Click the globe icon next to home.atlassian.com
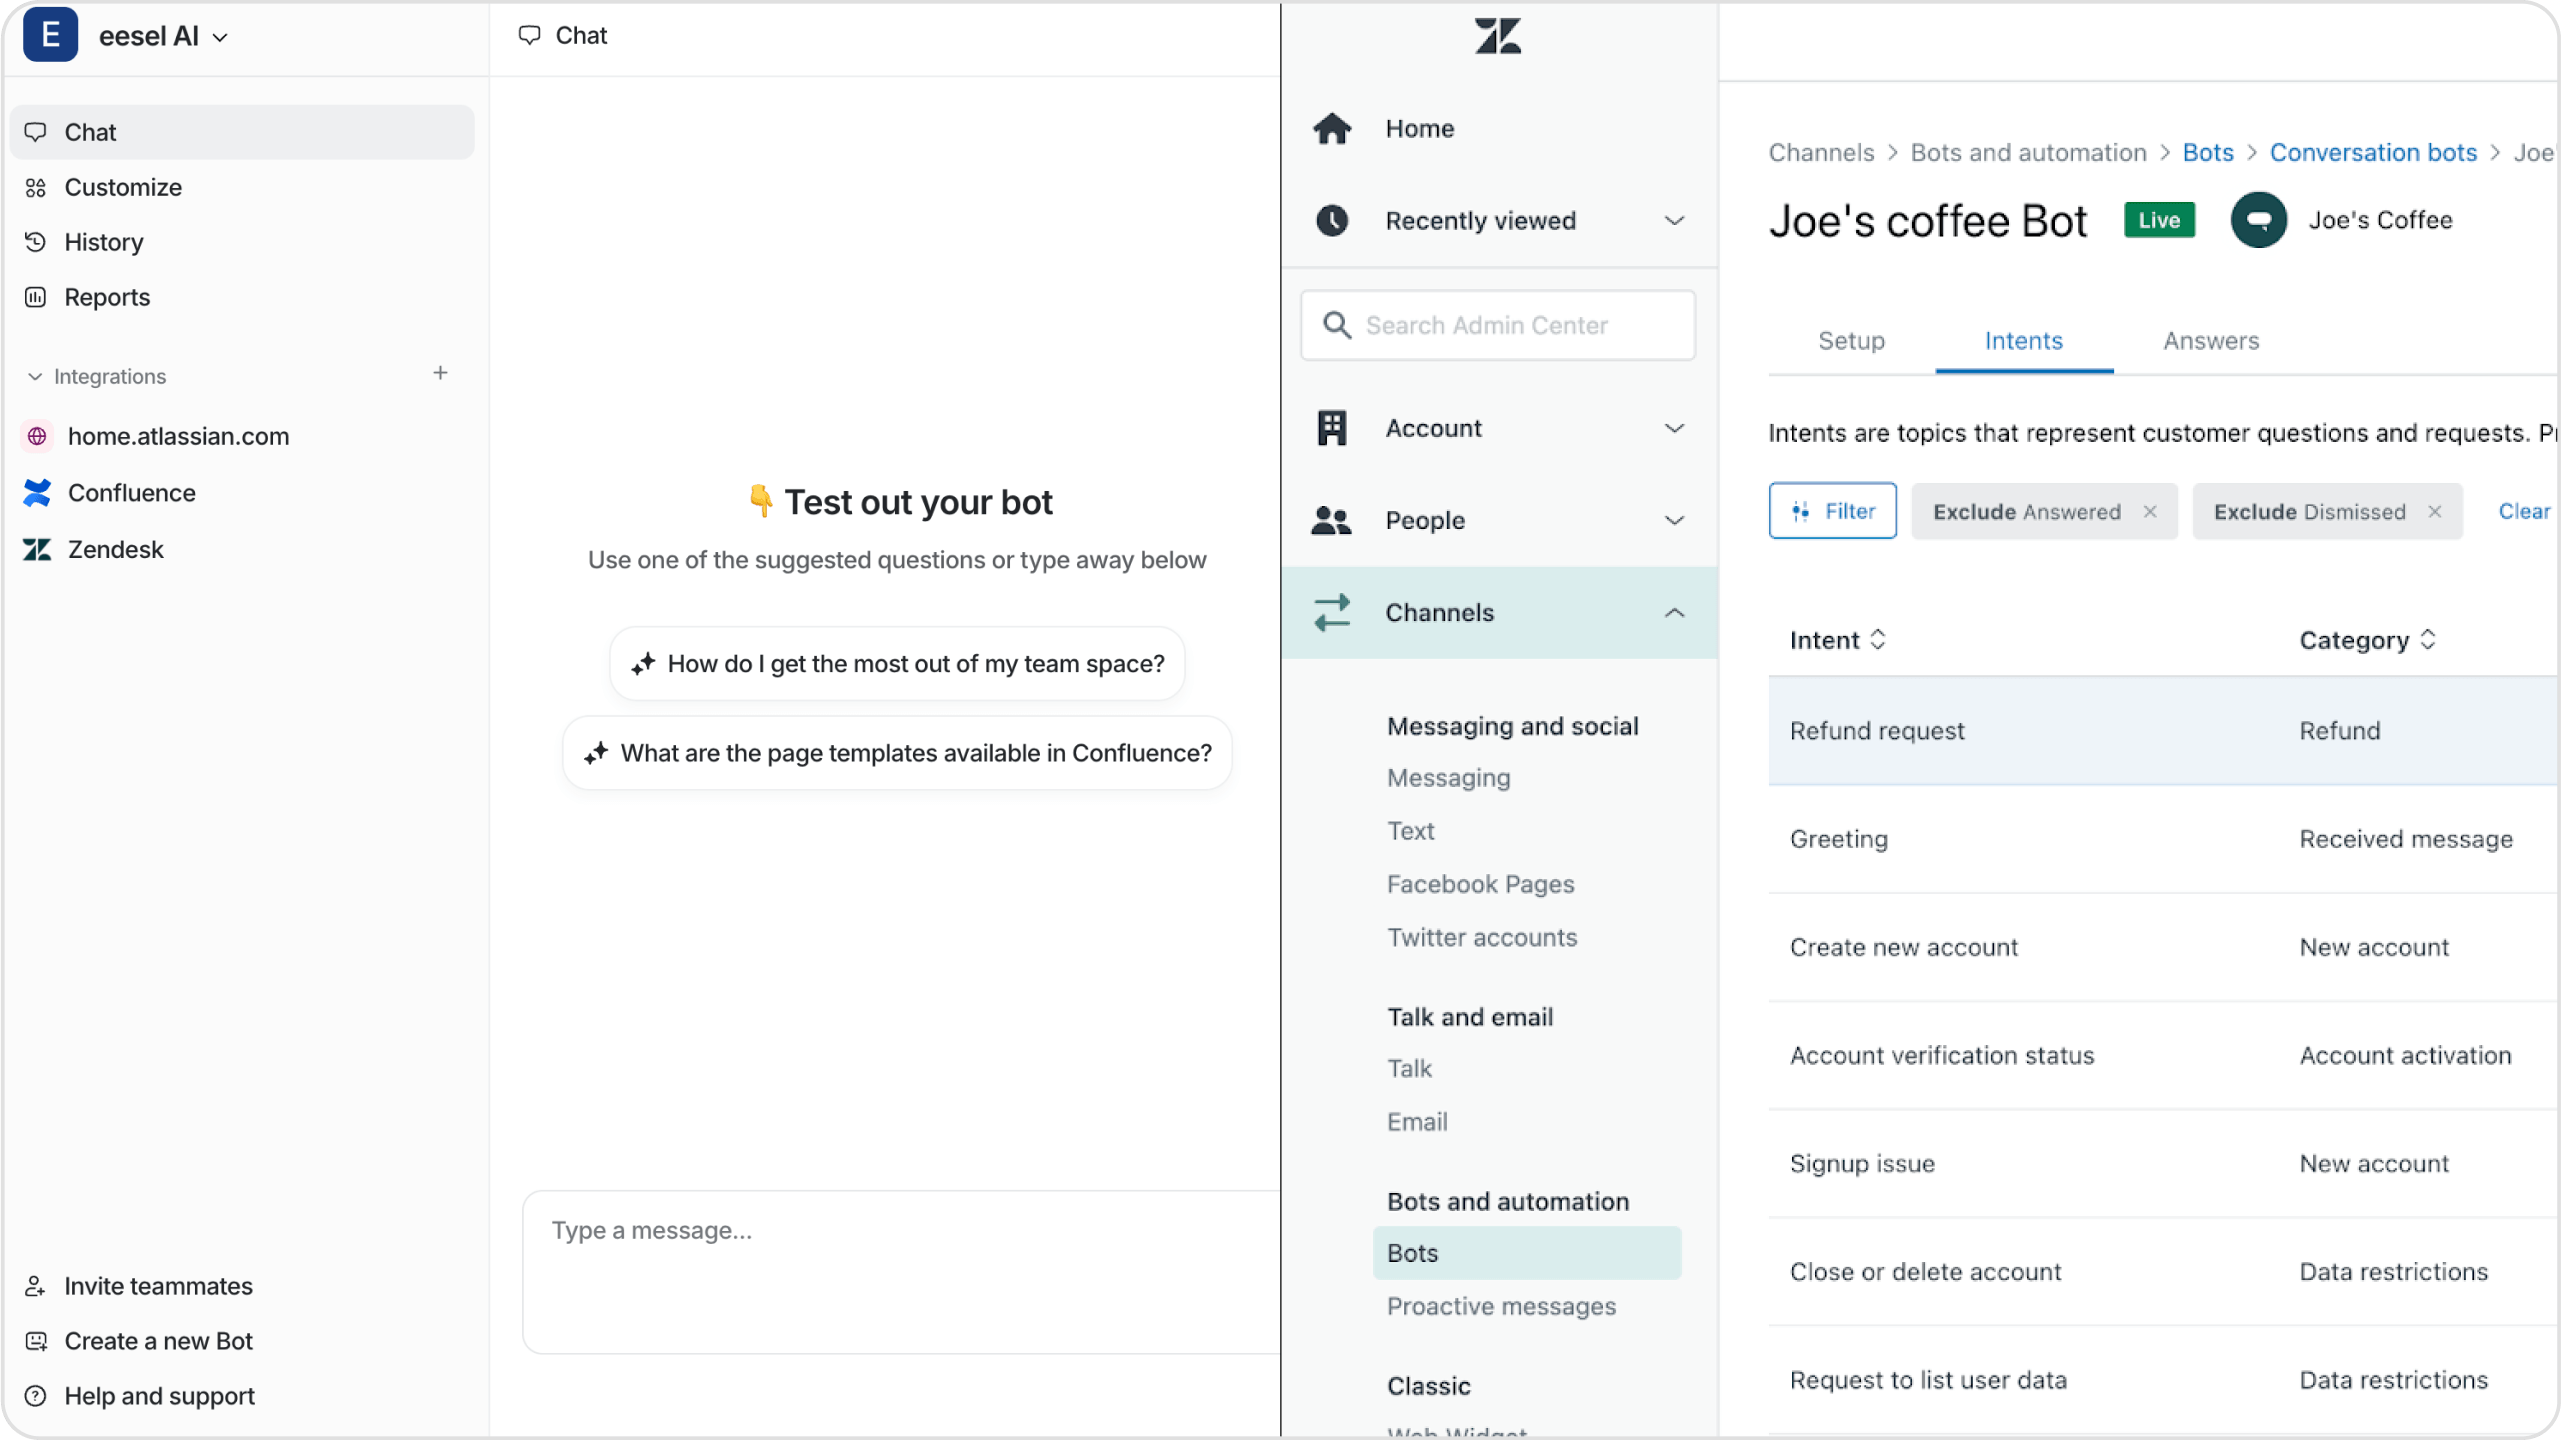The height and width of the screenshot is (1440, 2561). tap(37, 436)
